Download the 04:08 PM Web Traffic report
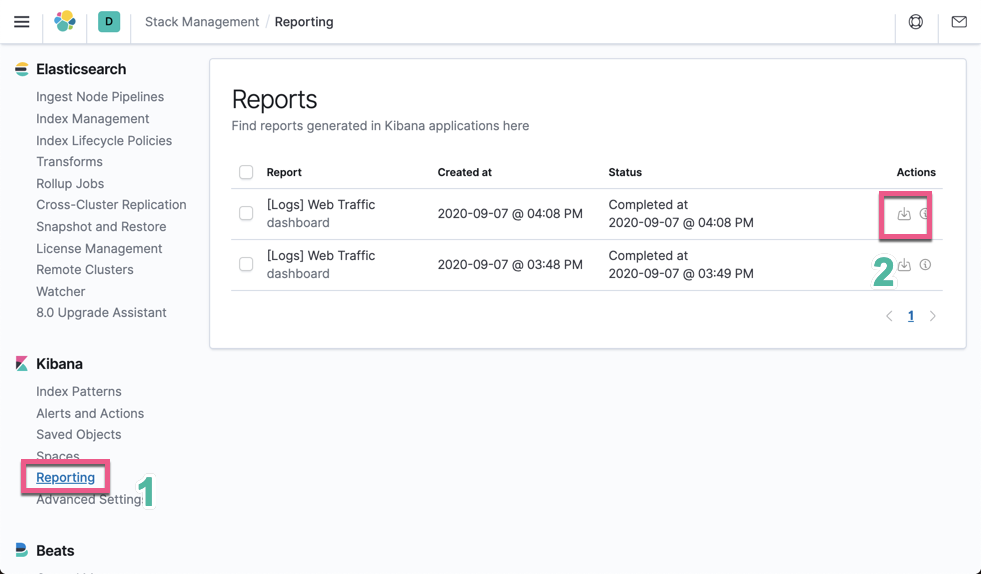This screenshot has height=574, width=981. (x=904, y=214)
